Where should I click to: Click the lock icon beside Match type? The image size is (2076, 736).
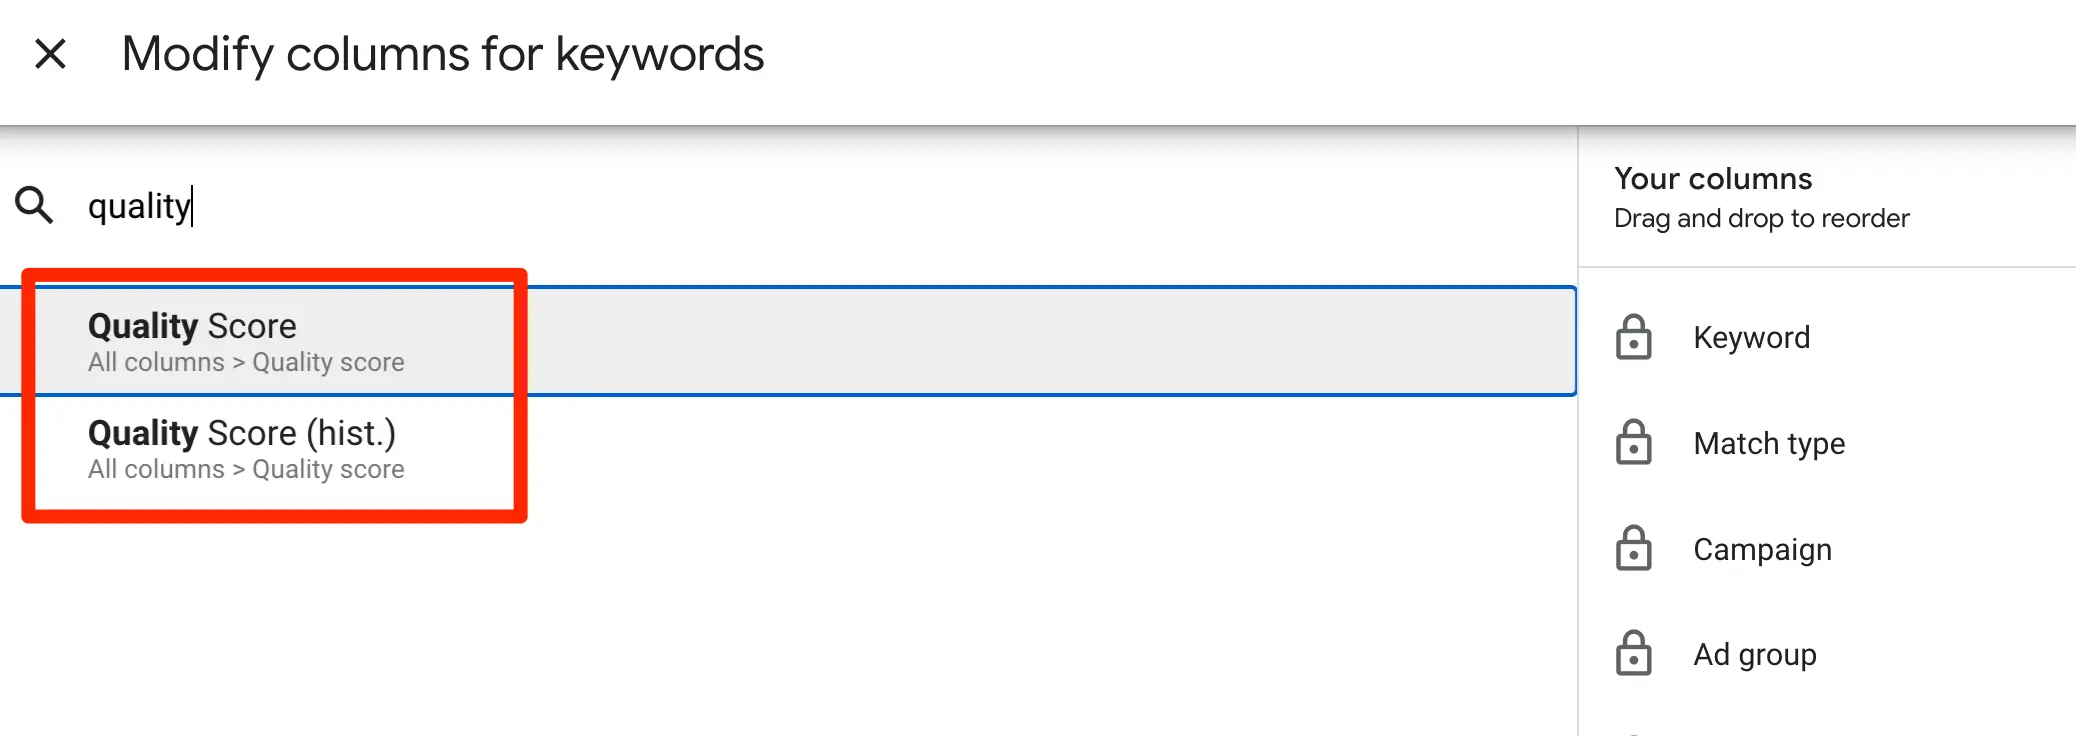coord(1633,443)
